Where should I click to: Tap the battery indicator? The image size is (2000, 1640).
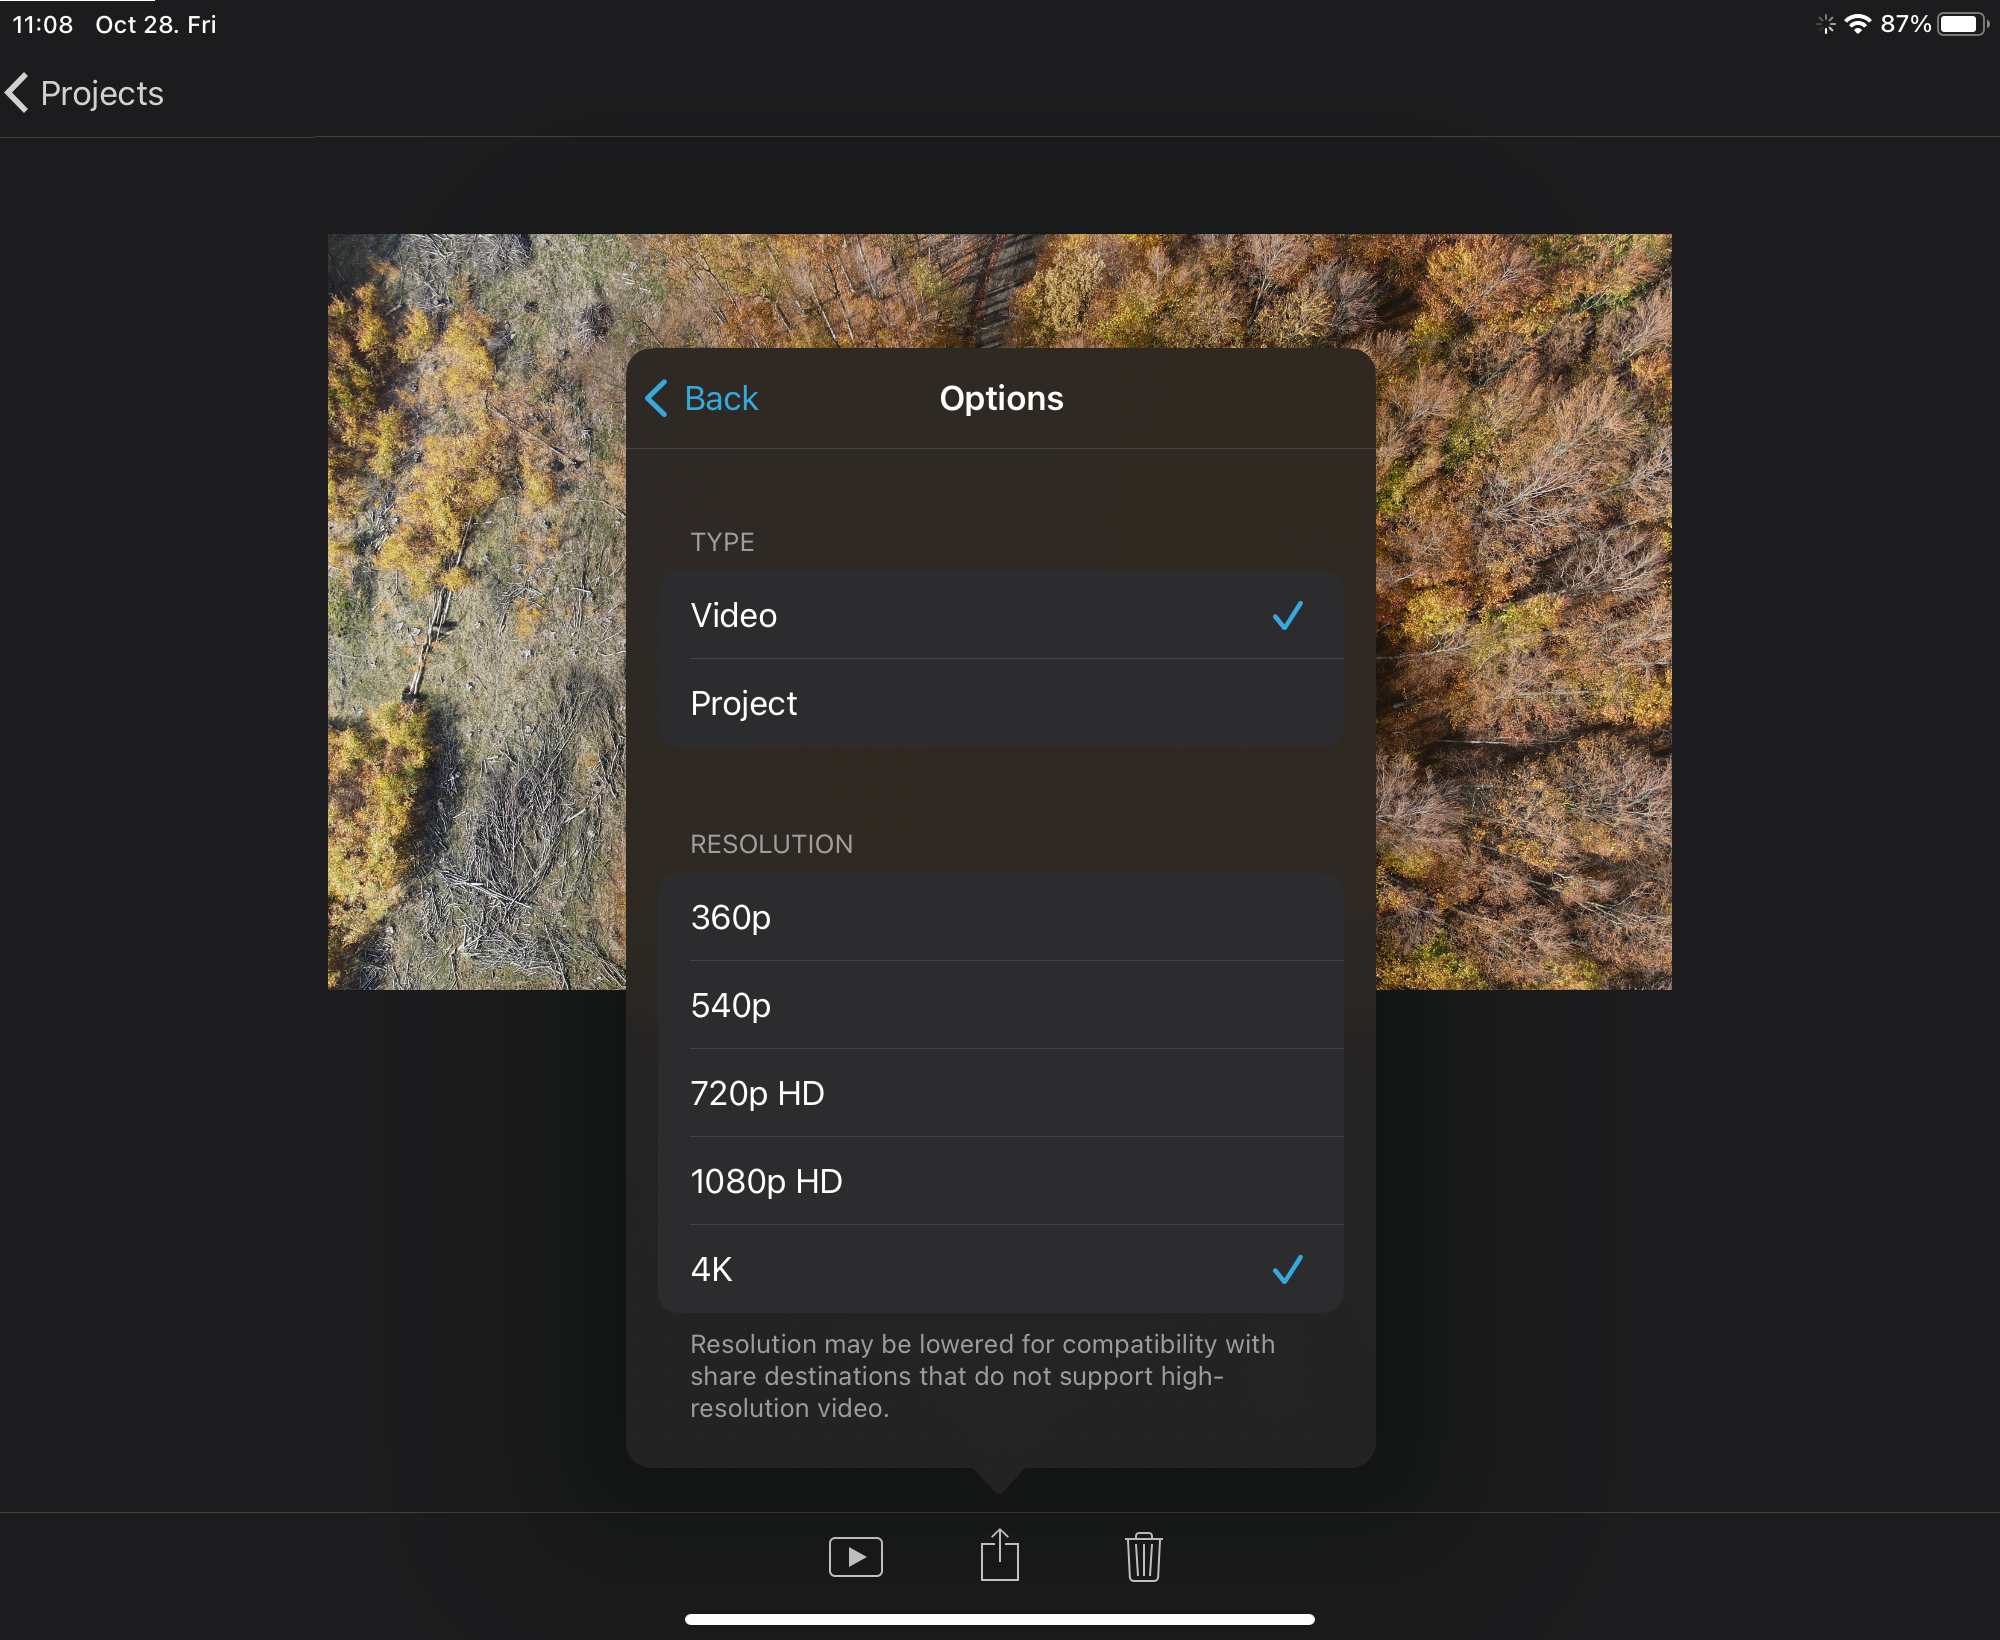pos(1963,24)
